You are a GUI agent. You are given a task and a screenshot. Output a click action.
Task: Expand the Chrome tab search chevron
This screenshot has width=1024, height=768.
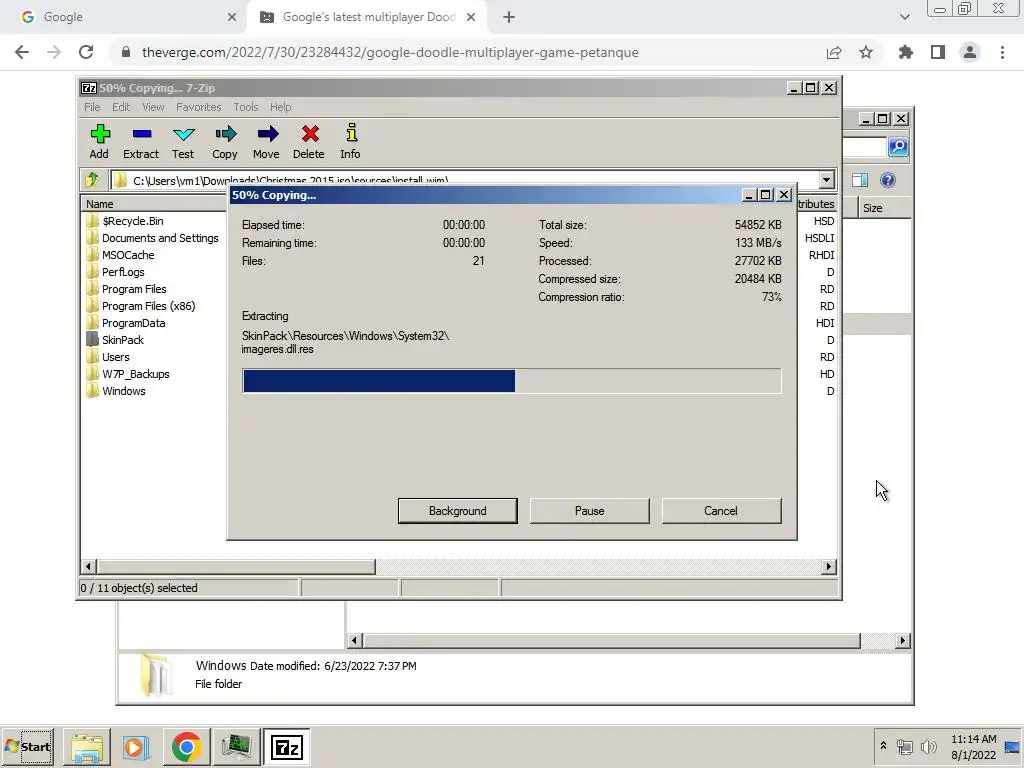coord(904,17)
